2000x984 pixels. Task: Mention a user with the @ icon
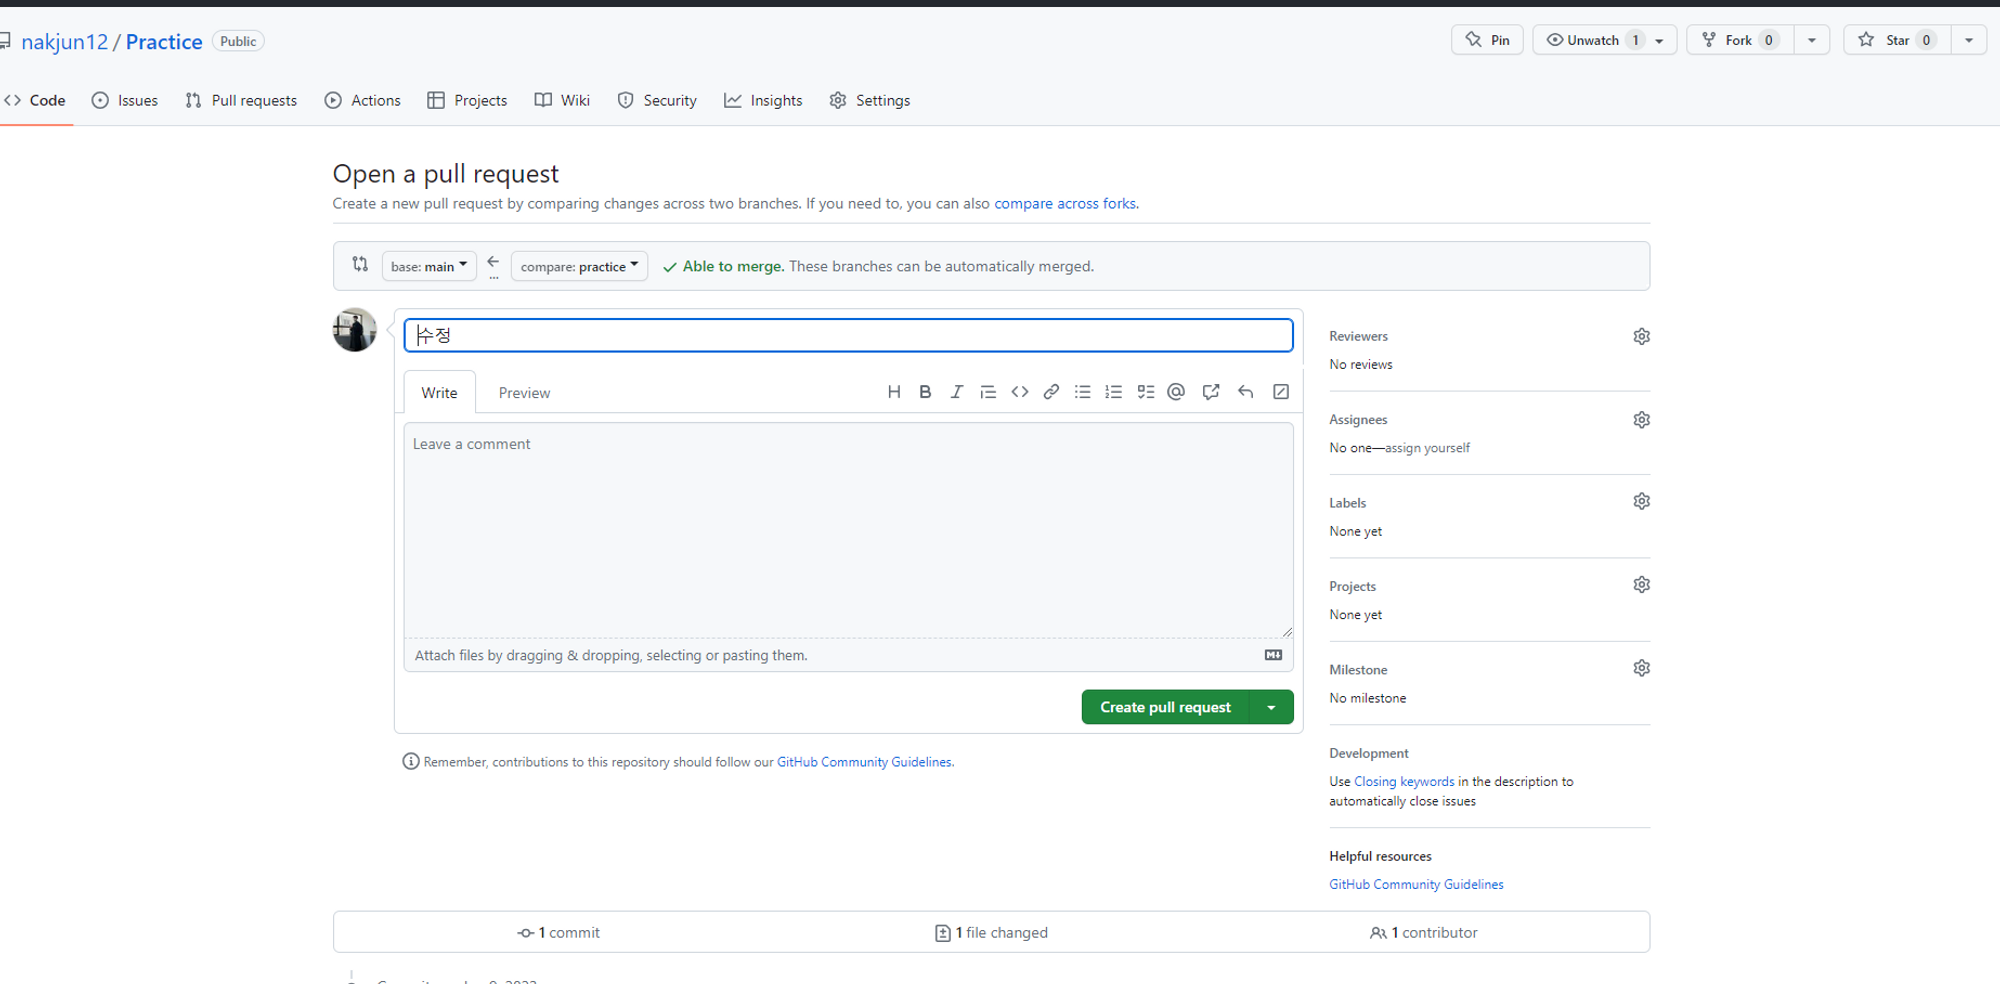click(1176, 392)
